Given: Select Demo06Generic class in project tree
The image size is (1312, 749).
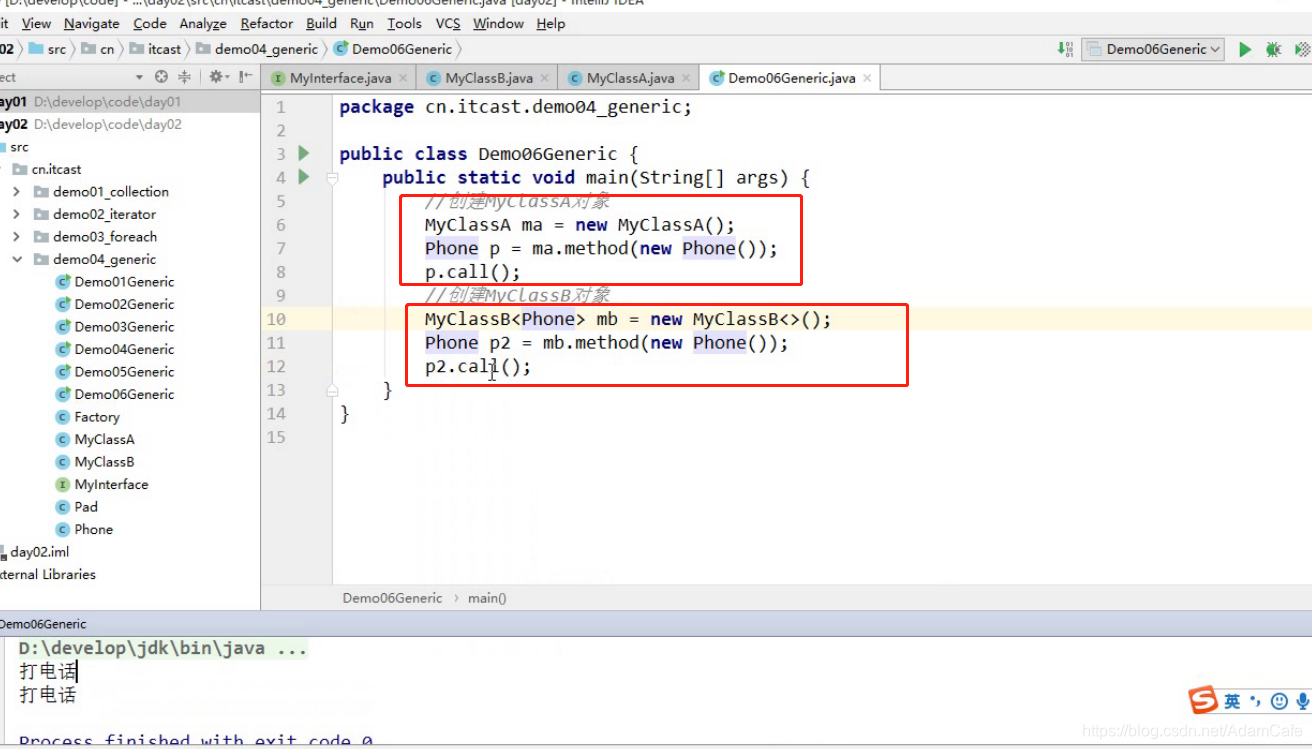Looking at the screenshot, I should [x=115, y=394].
